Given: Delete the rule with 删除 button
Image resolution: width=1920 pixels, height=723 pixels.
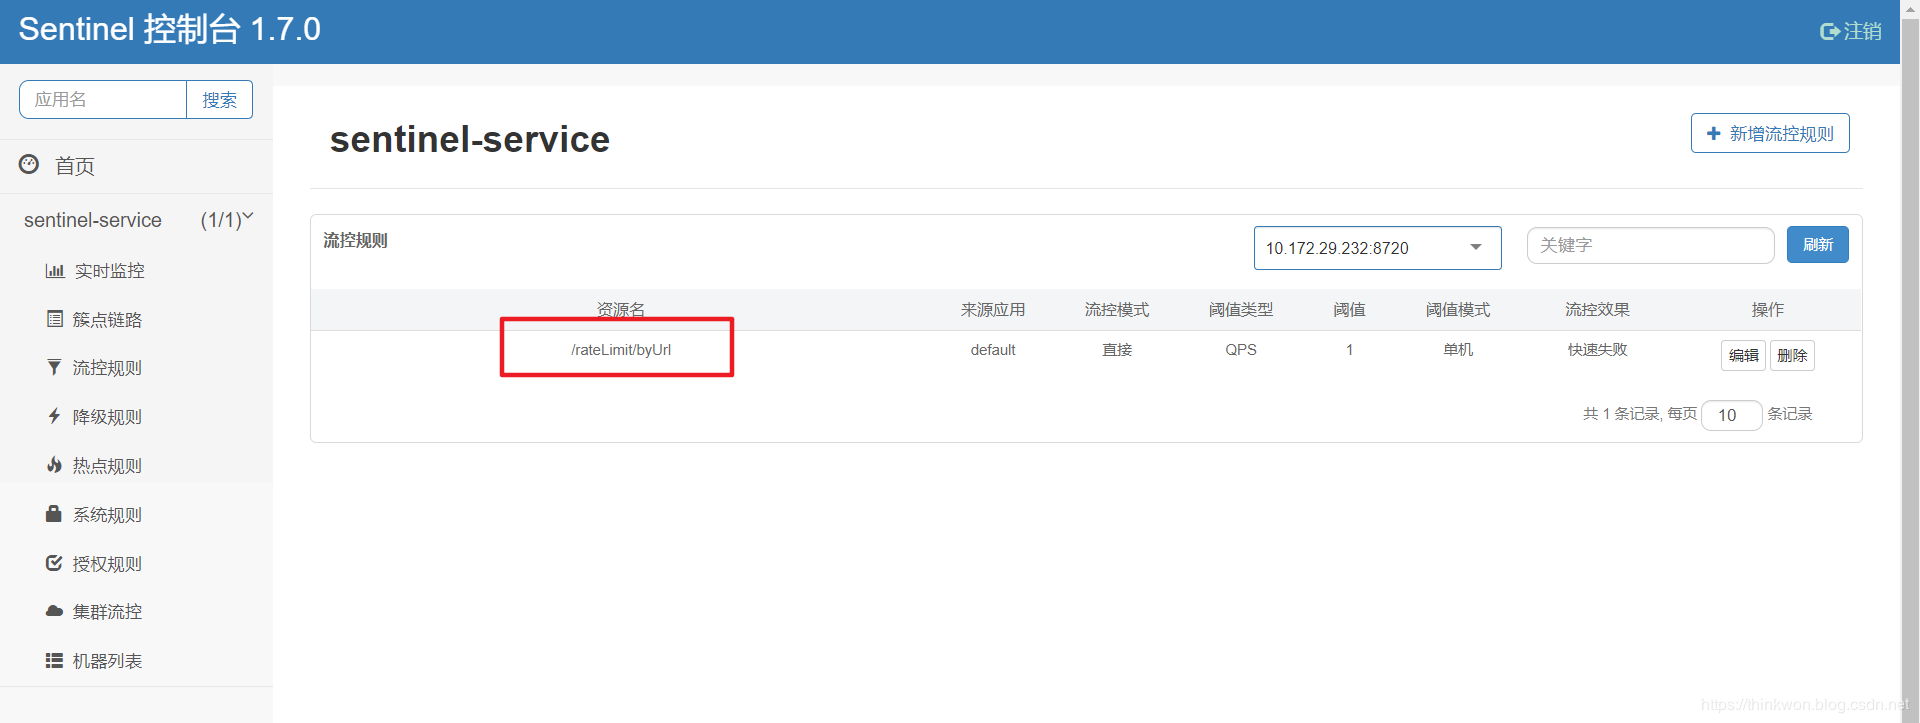Looking at the screenshot, I should tap(1792, 355).
